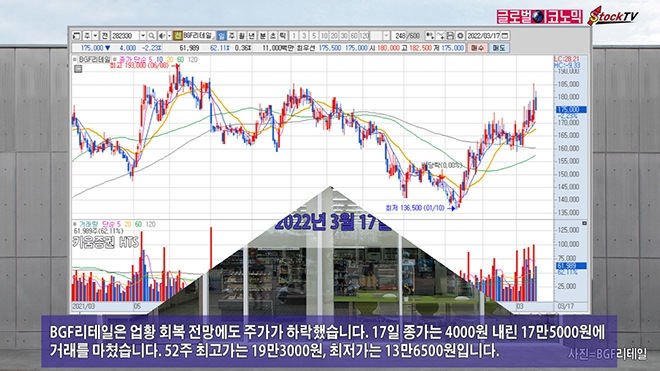Viewport: 660px width, 371px height.
Task: Click the small grey list icon under BGF리테일
Action: coord(78,69)
